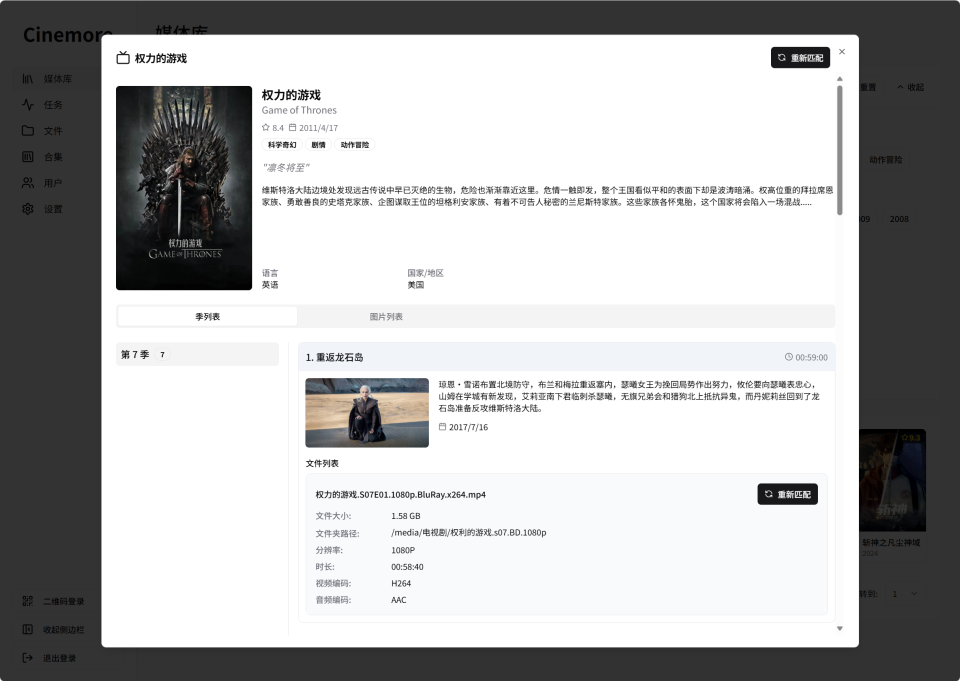Select the 2008 year filter behind dialog
Screen dimensions: 960x681
(899, 219)
